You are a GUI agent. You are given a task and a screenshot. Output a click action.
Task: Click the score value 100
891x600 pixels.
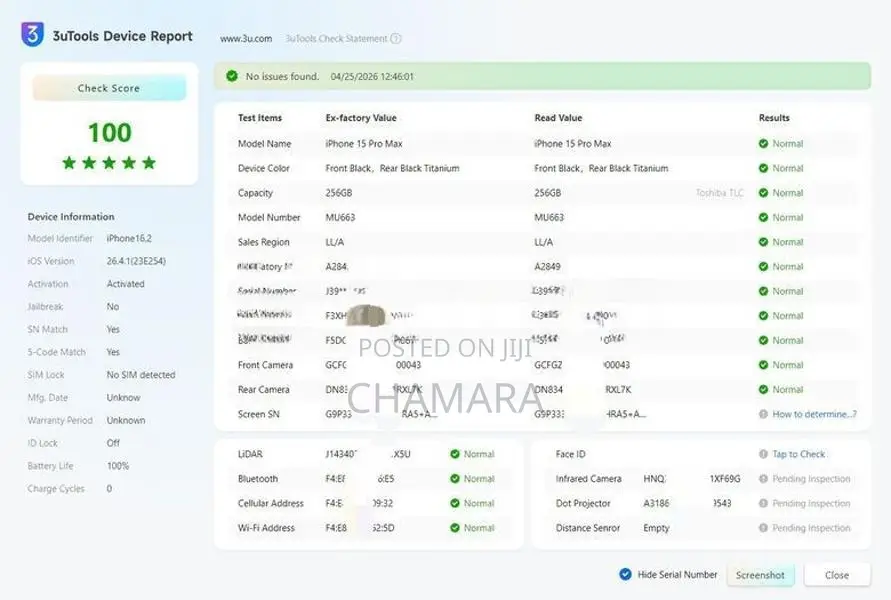(110, 132)
